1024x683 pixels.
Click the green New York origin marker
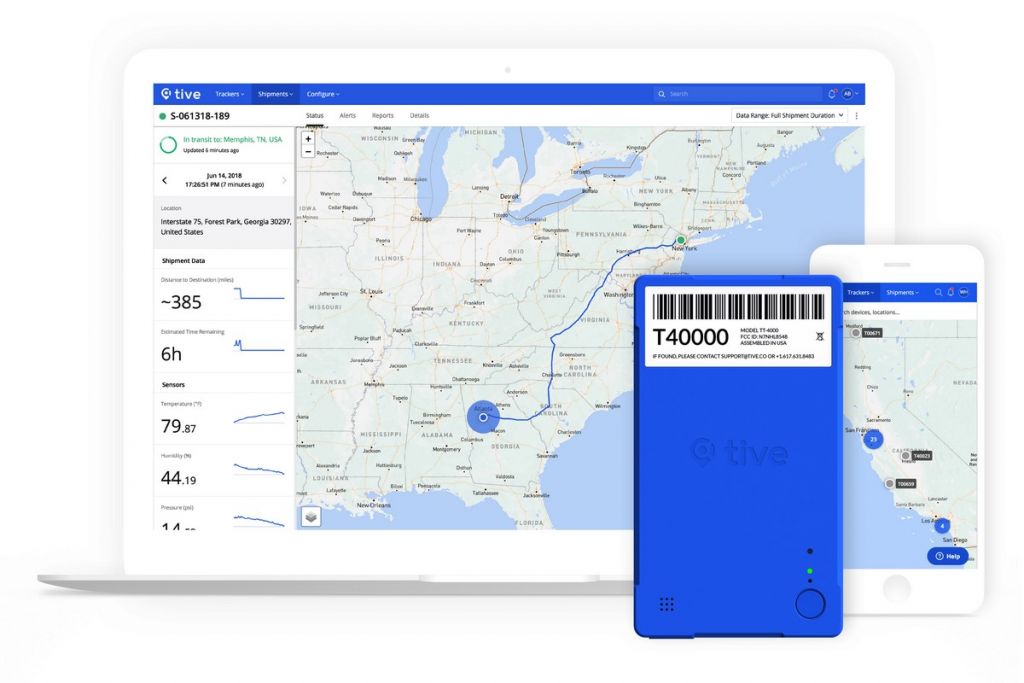(x=680, y=240)
